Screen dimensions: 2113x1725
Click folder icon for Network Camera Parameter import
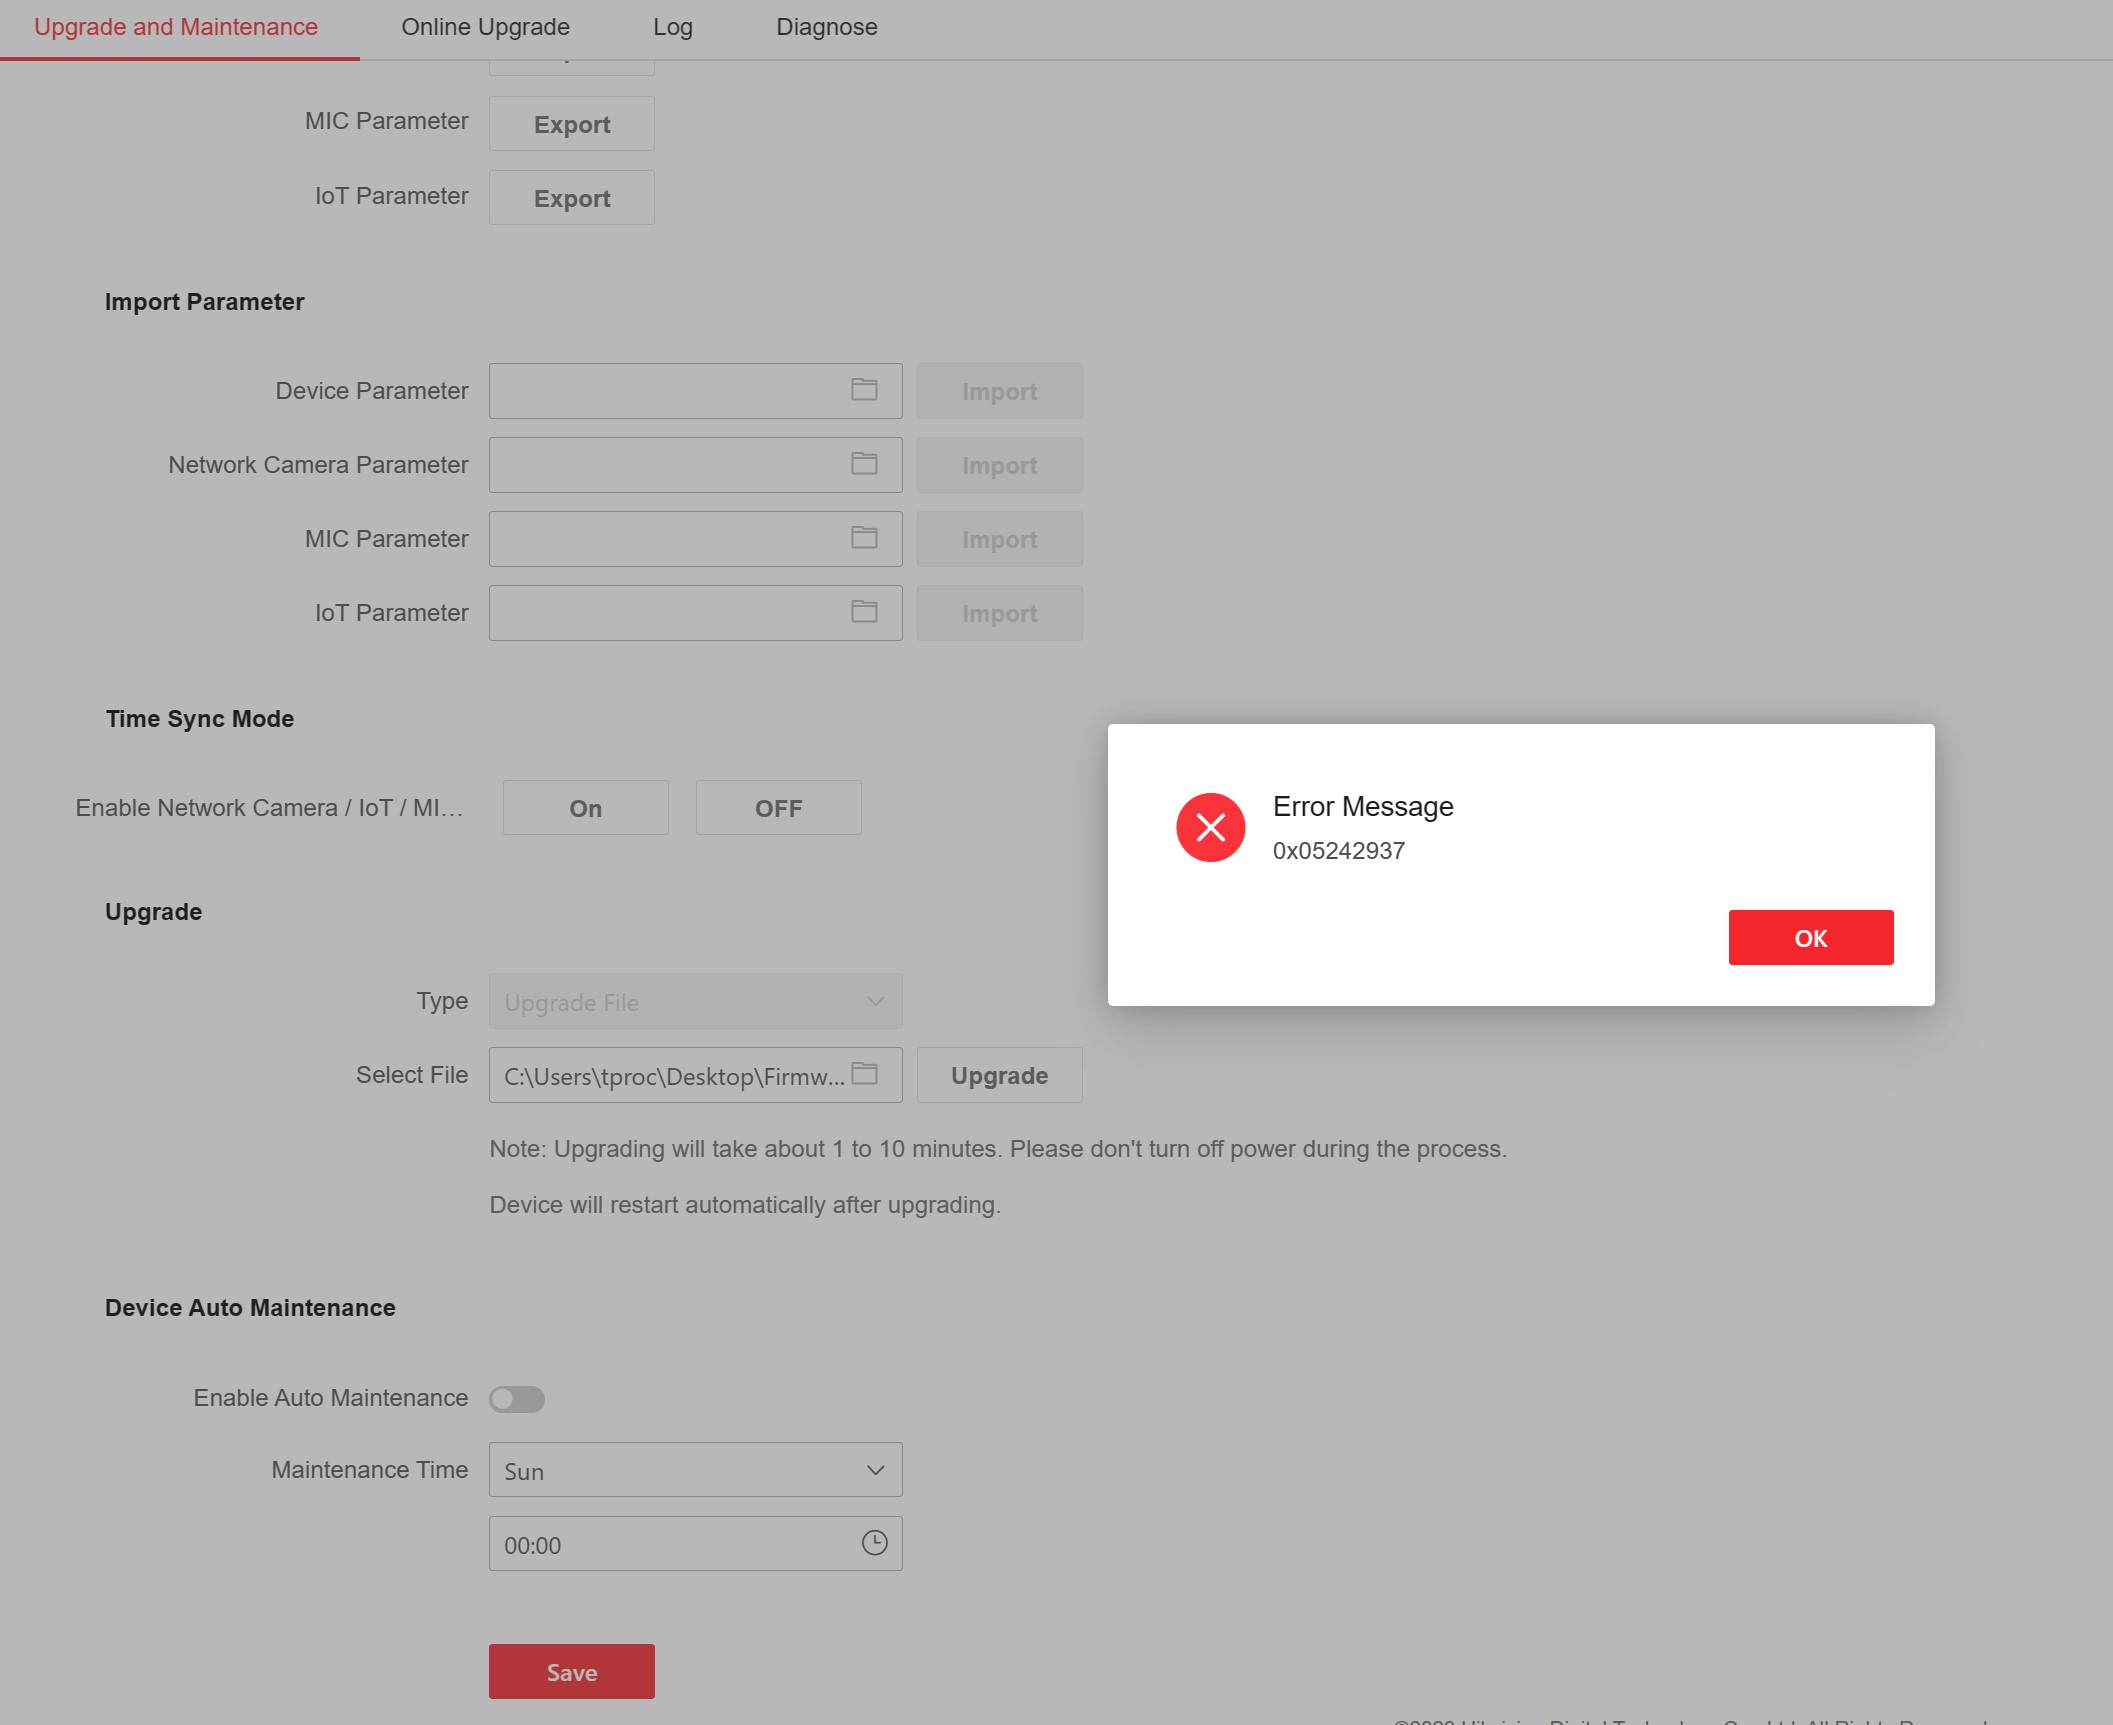[864, 464]
